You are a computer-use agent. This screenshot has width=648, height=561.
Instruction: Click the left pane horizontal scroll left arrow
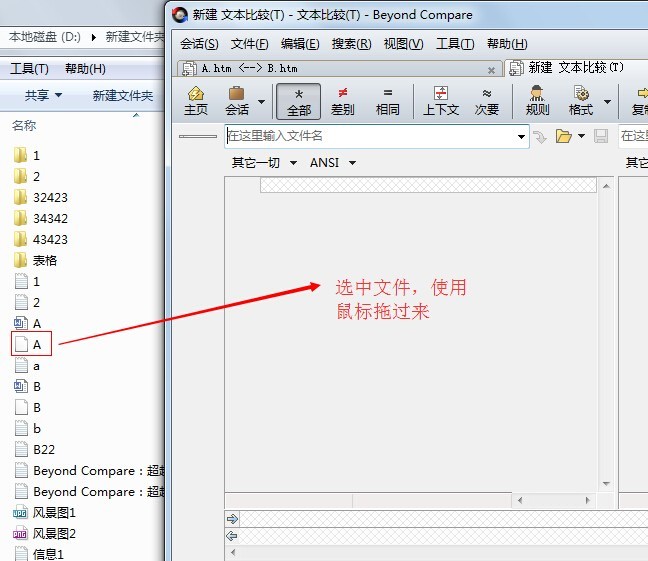click(520, 500)
